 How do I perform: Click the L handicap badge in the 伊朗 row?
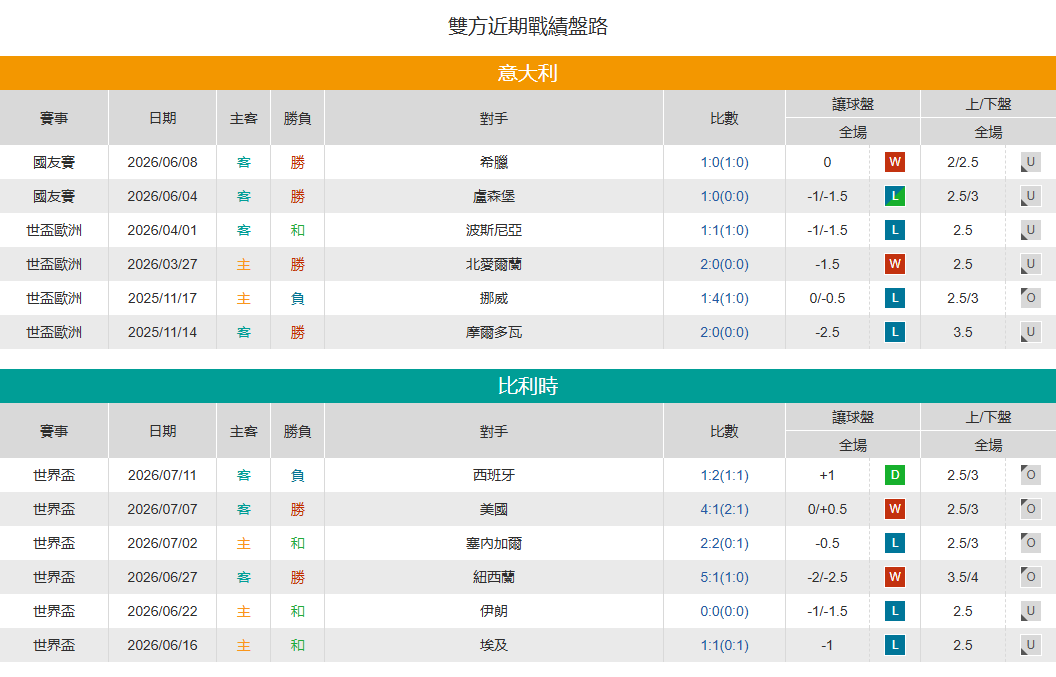click(x=894, y=611)
